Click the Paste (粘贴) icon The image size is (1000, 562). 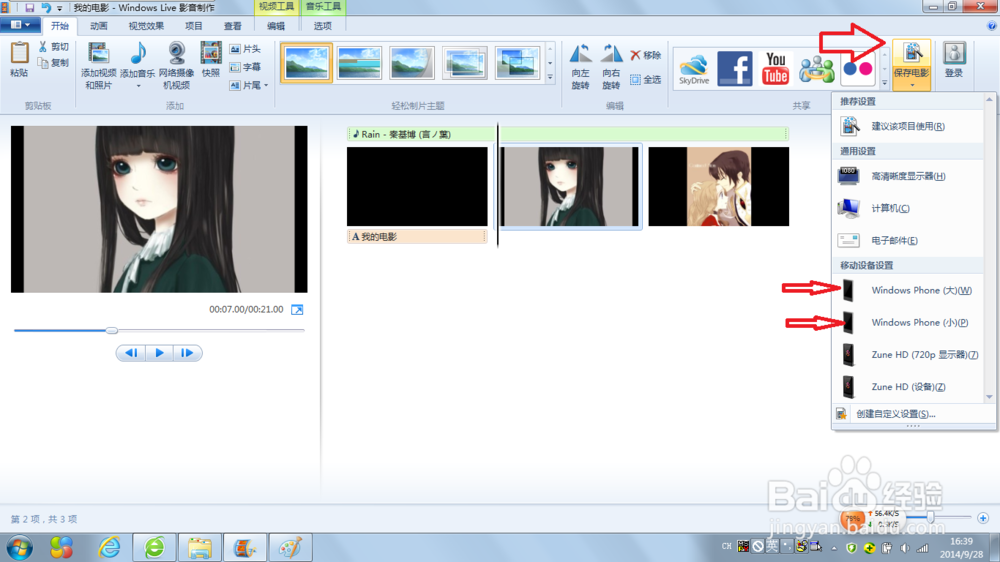(19, 54)
